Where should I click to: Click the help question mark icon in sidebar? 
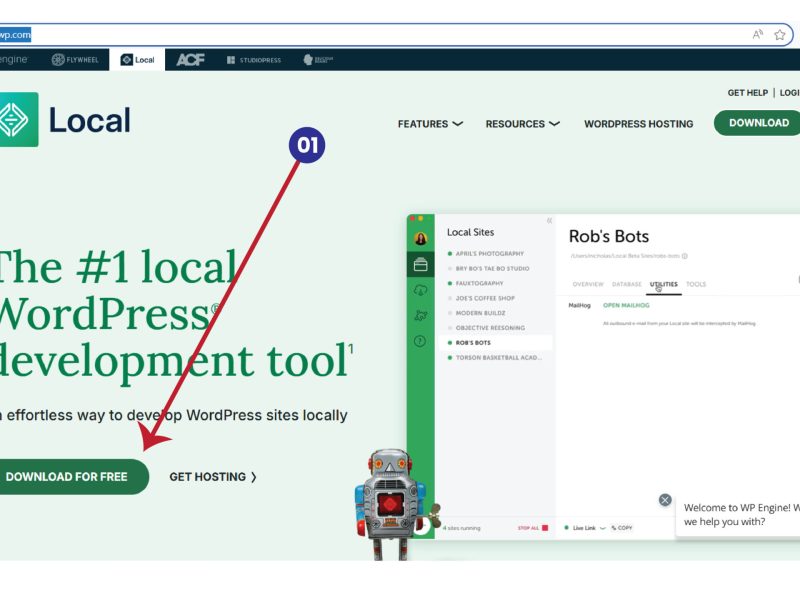[x=420, y=341]
